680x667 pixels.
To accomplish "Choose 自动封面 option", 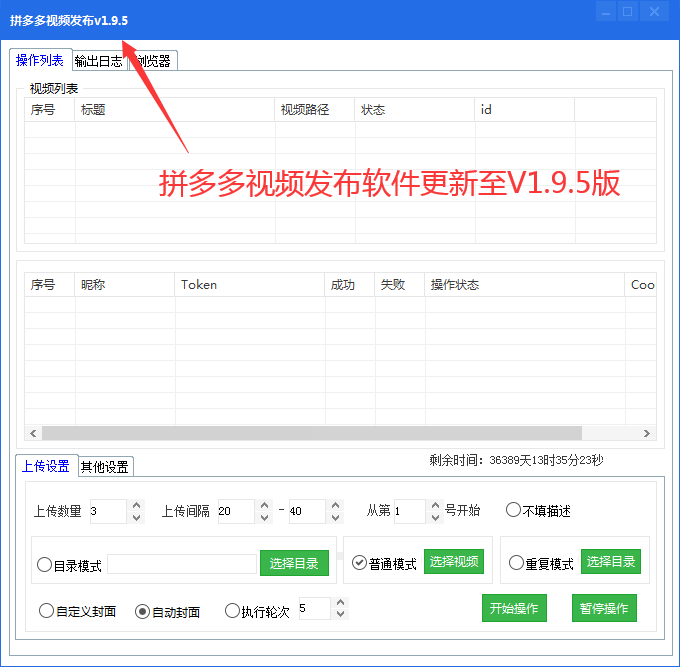I will coord(167,612).
